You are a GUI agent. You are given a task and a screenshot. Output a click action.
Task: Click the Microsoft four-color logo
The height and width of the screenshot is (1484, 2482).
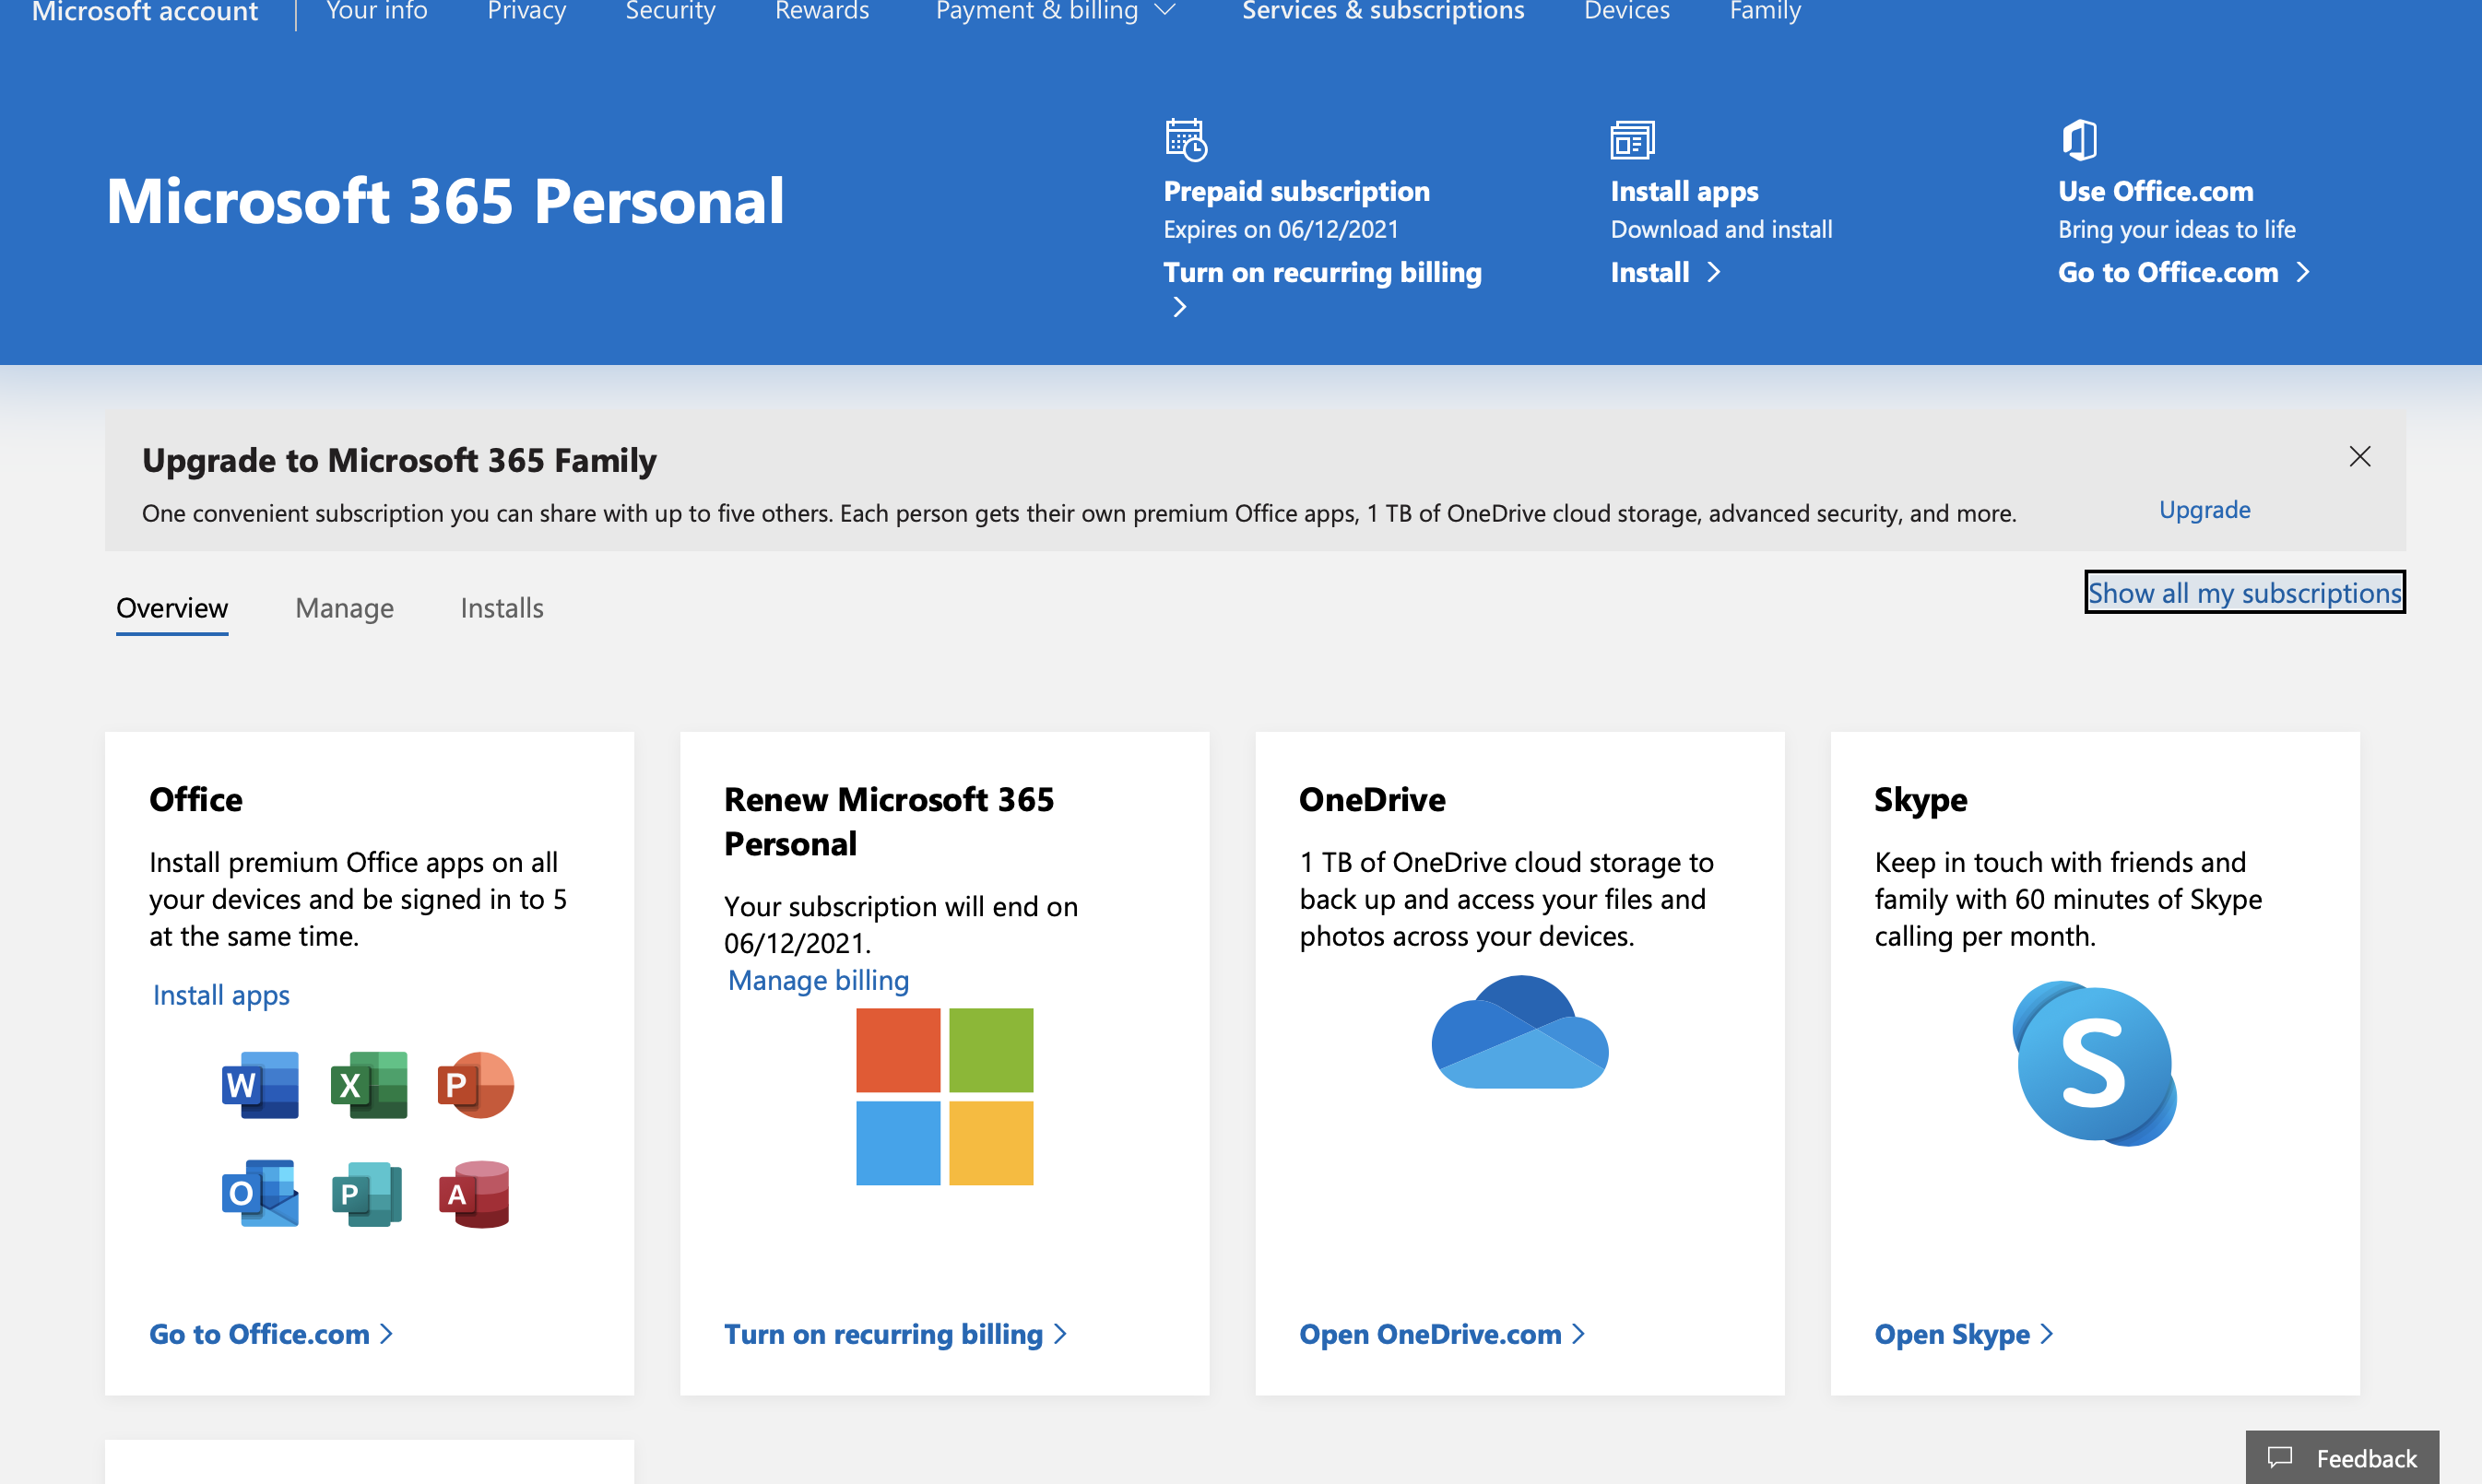(x=945, y=1097)
